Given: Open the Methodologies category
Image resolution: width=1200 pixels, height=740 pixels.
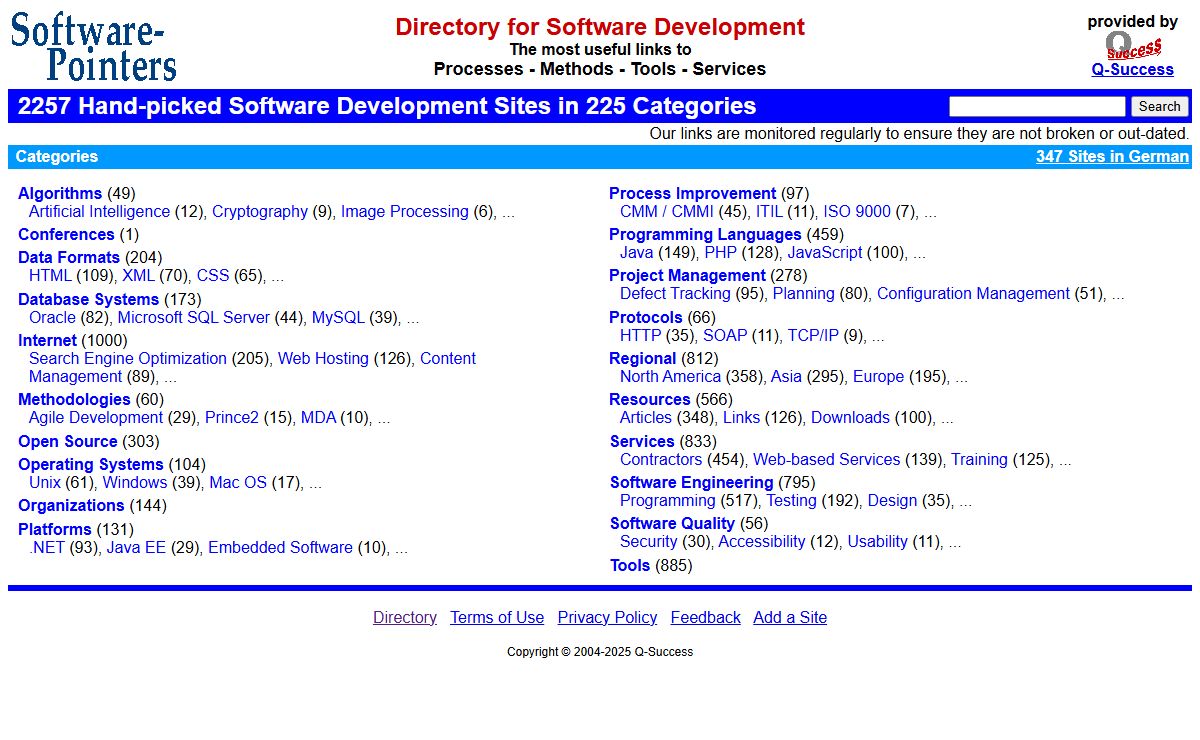Looking at the screenshot, I should point(74,400).
